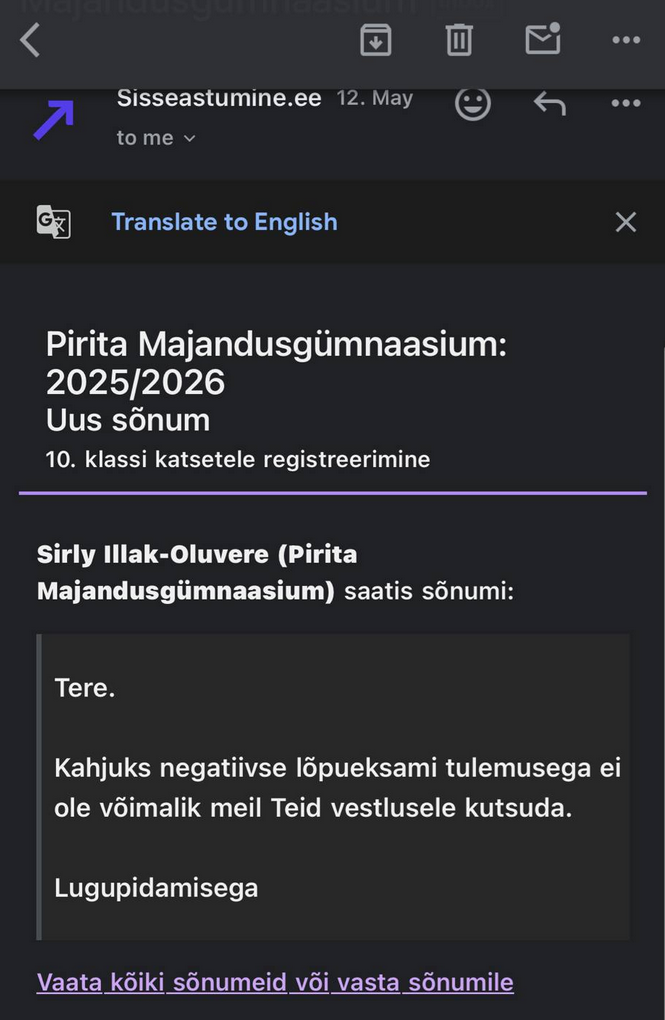Reply to the message using the arrow icon
Screen dimensions: 665x1020
tap(550, 103)
